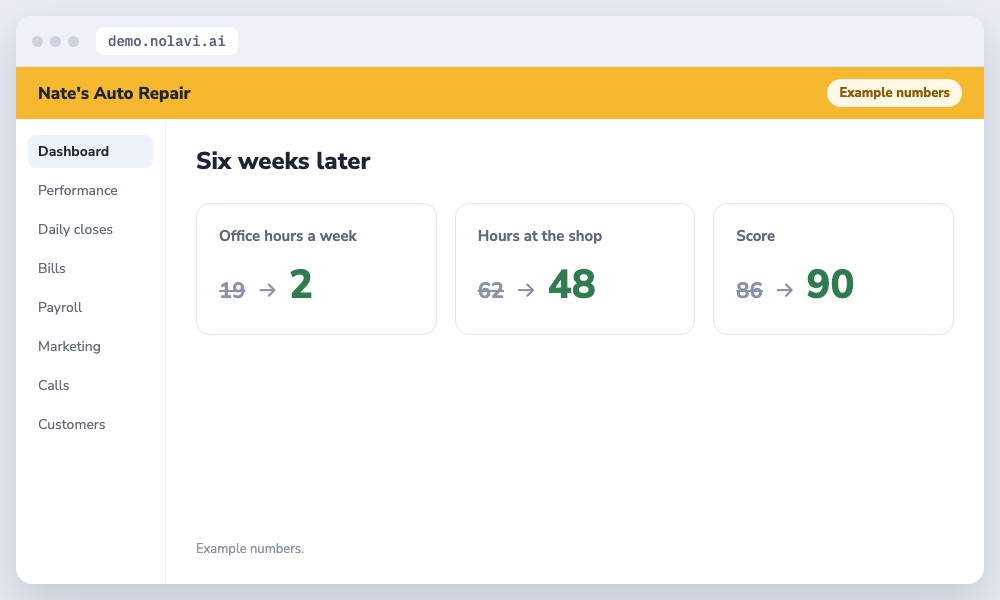Screen dimensions: 1000x600
Task: Click the demo.nolavi.ai address field
Action: pos(166,41)
